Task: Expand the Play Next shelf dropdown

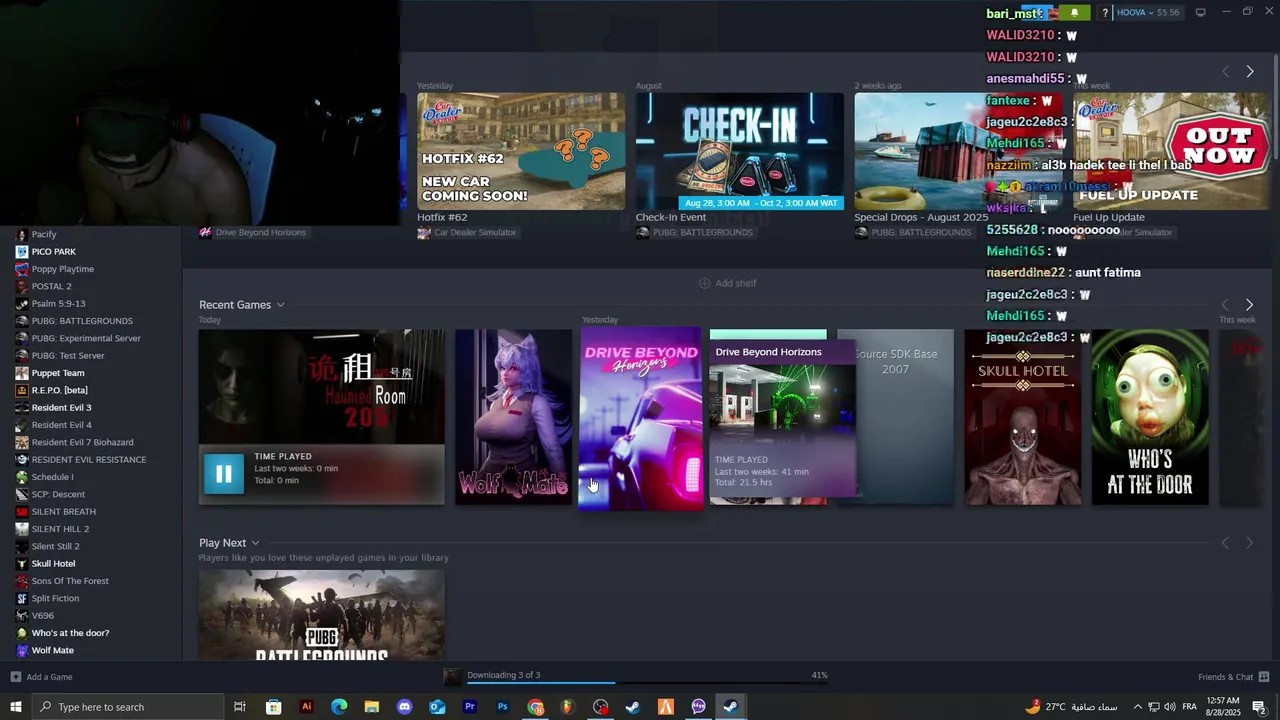Action: 255,543
